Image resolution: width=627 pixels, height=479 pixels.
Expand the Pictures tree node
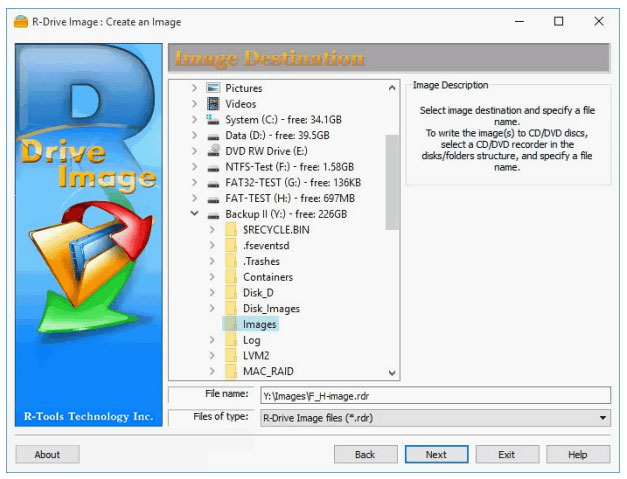[x=194, y=88]
